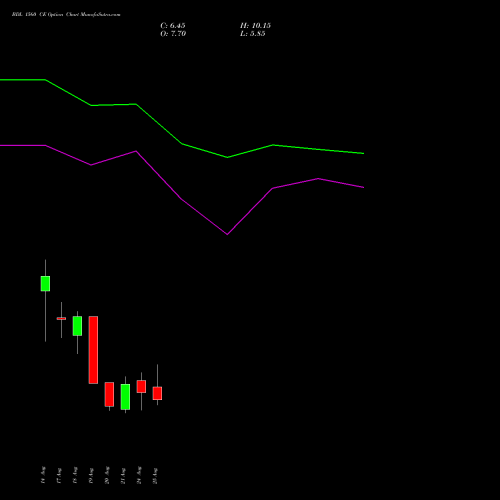Click the 17 Aug small red candlestick
This screenshot has height=500, width=500.
pos(61,319)
